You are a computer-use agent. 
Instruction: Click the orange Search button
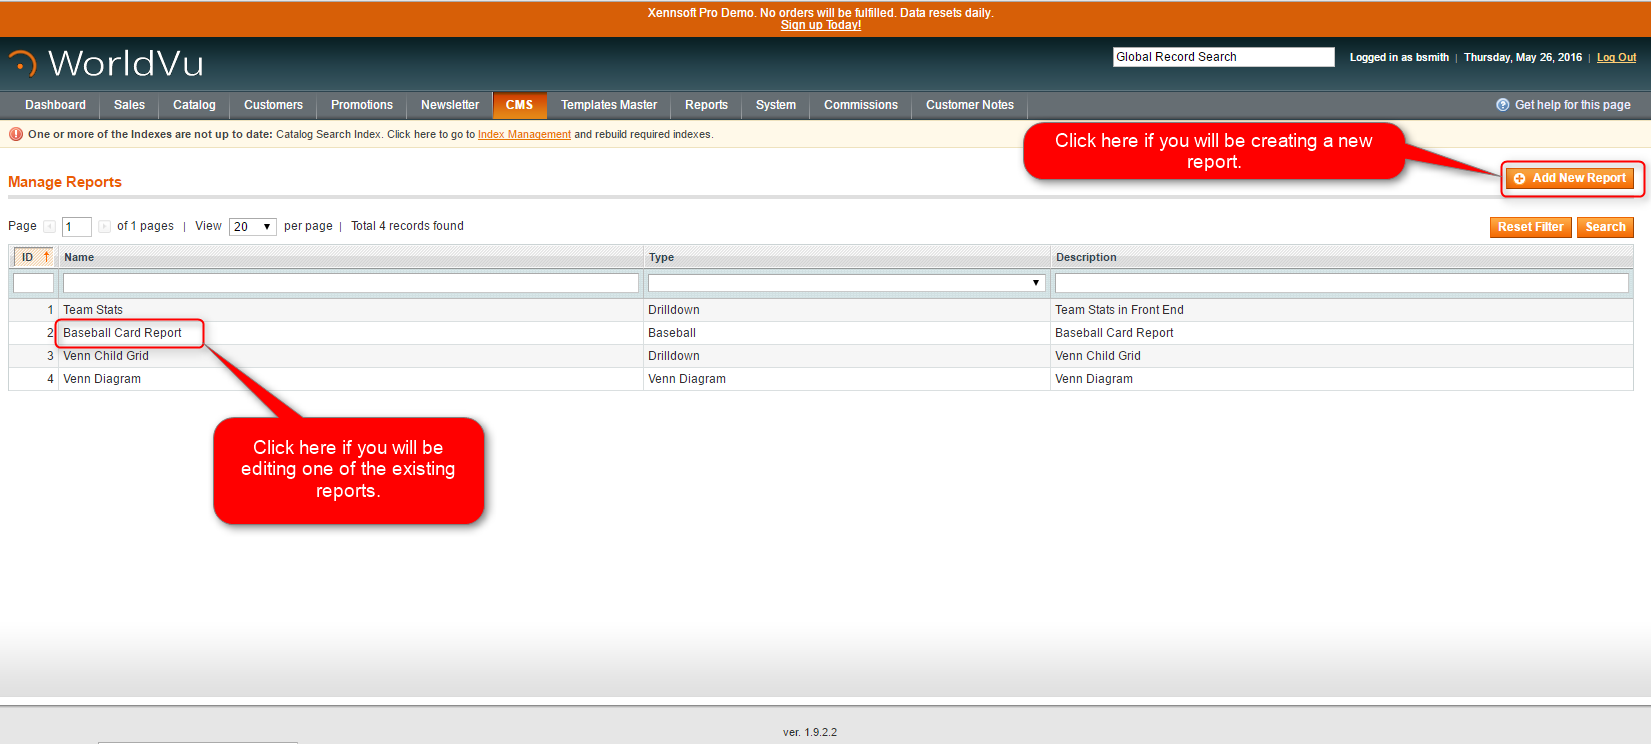1605,227
